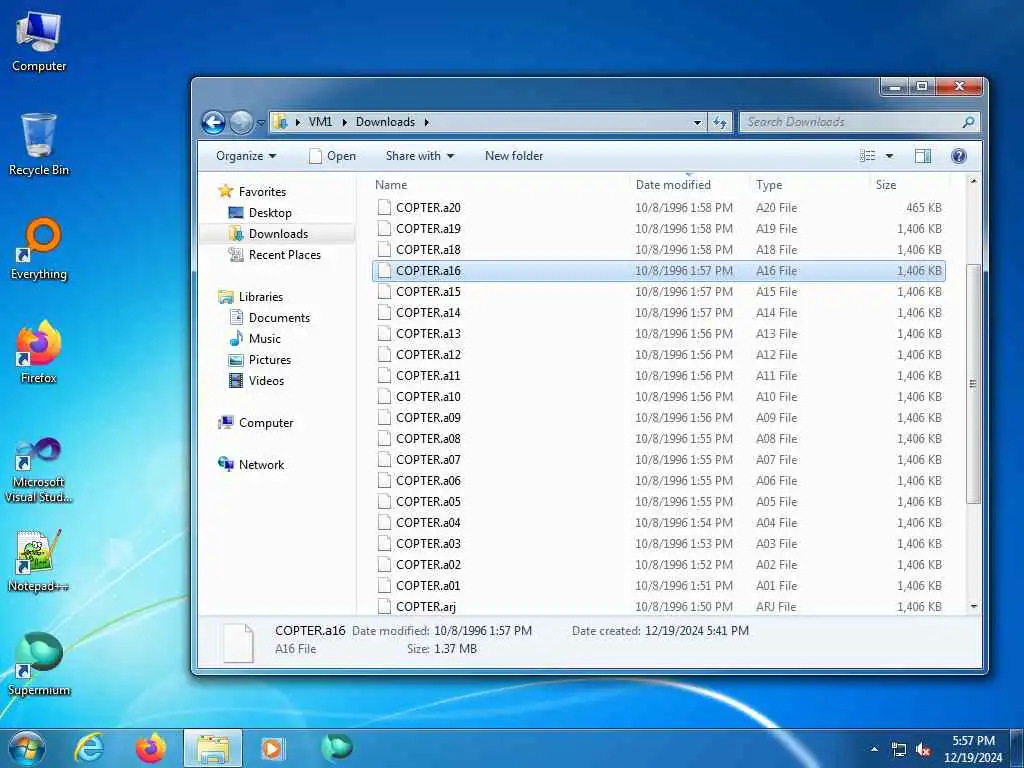Click the file list scroll up arrow

click(x=973, y=181)
